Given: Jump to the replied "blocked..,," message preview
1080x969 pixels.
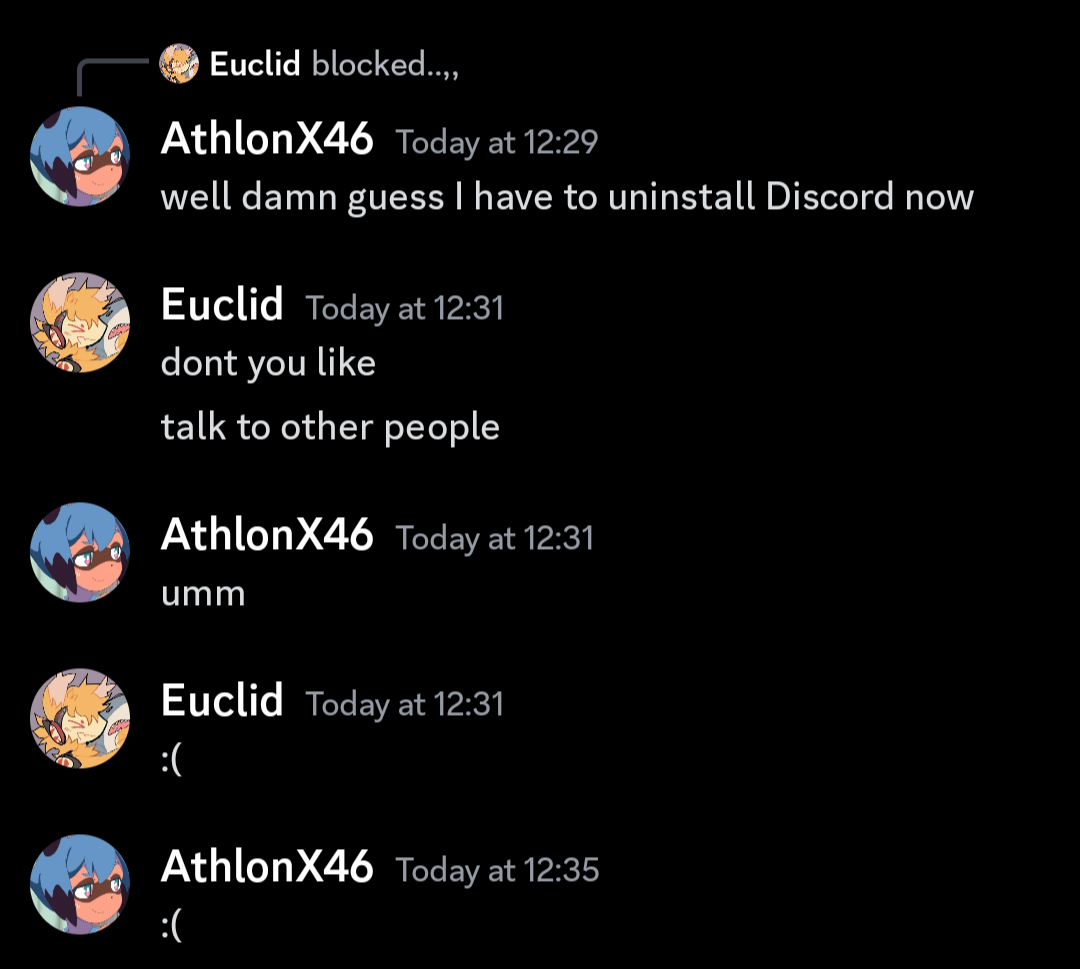Looking at the screenshot, I should coord(385,65).
